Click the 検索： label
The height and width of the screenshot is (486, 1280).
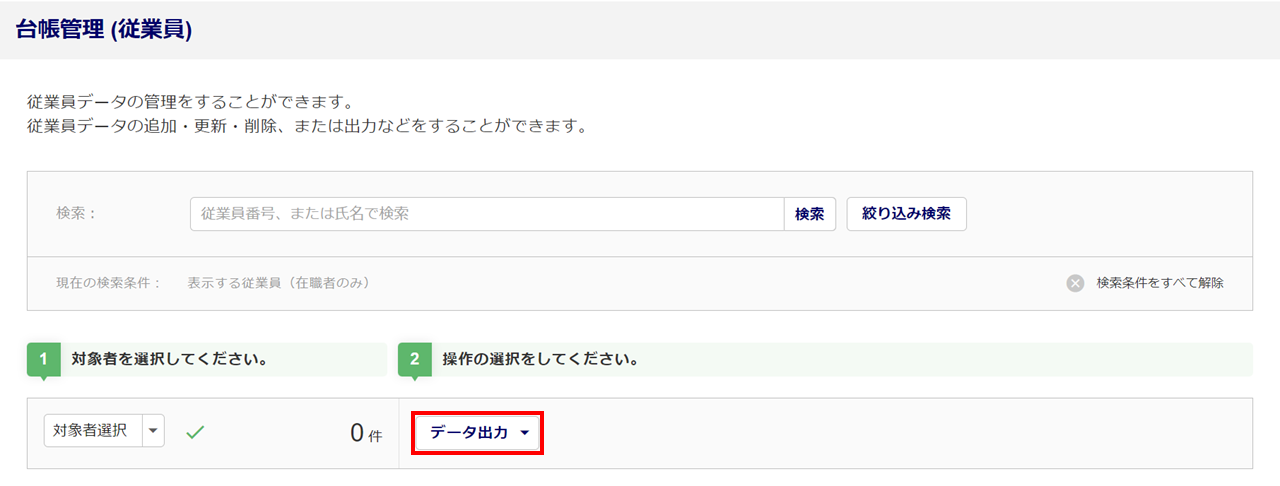click(76, 214)
